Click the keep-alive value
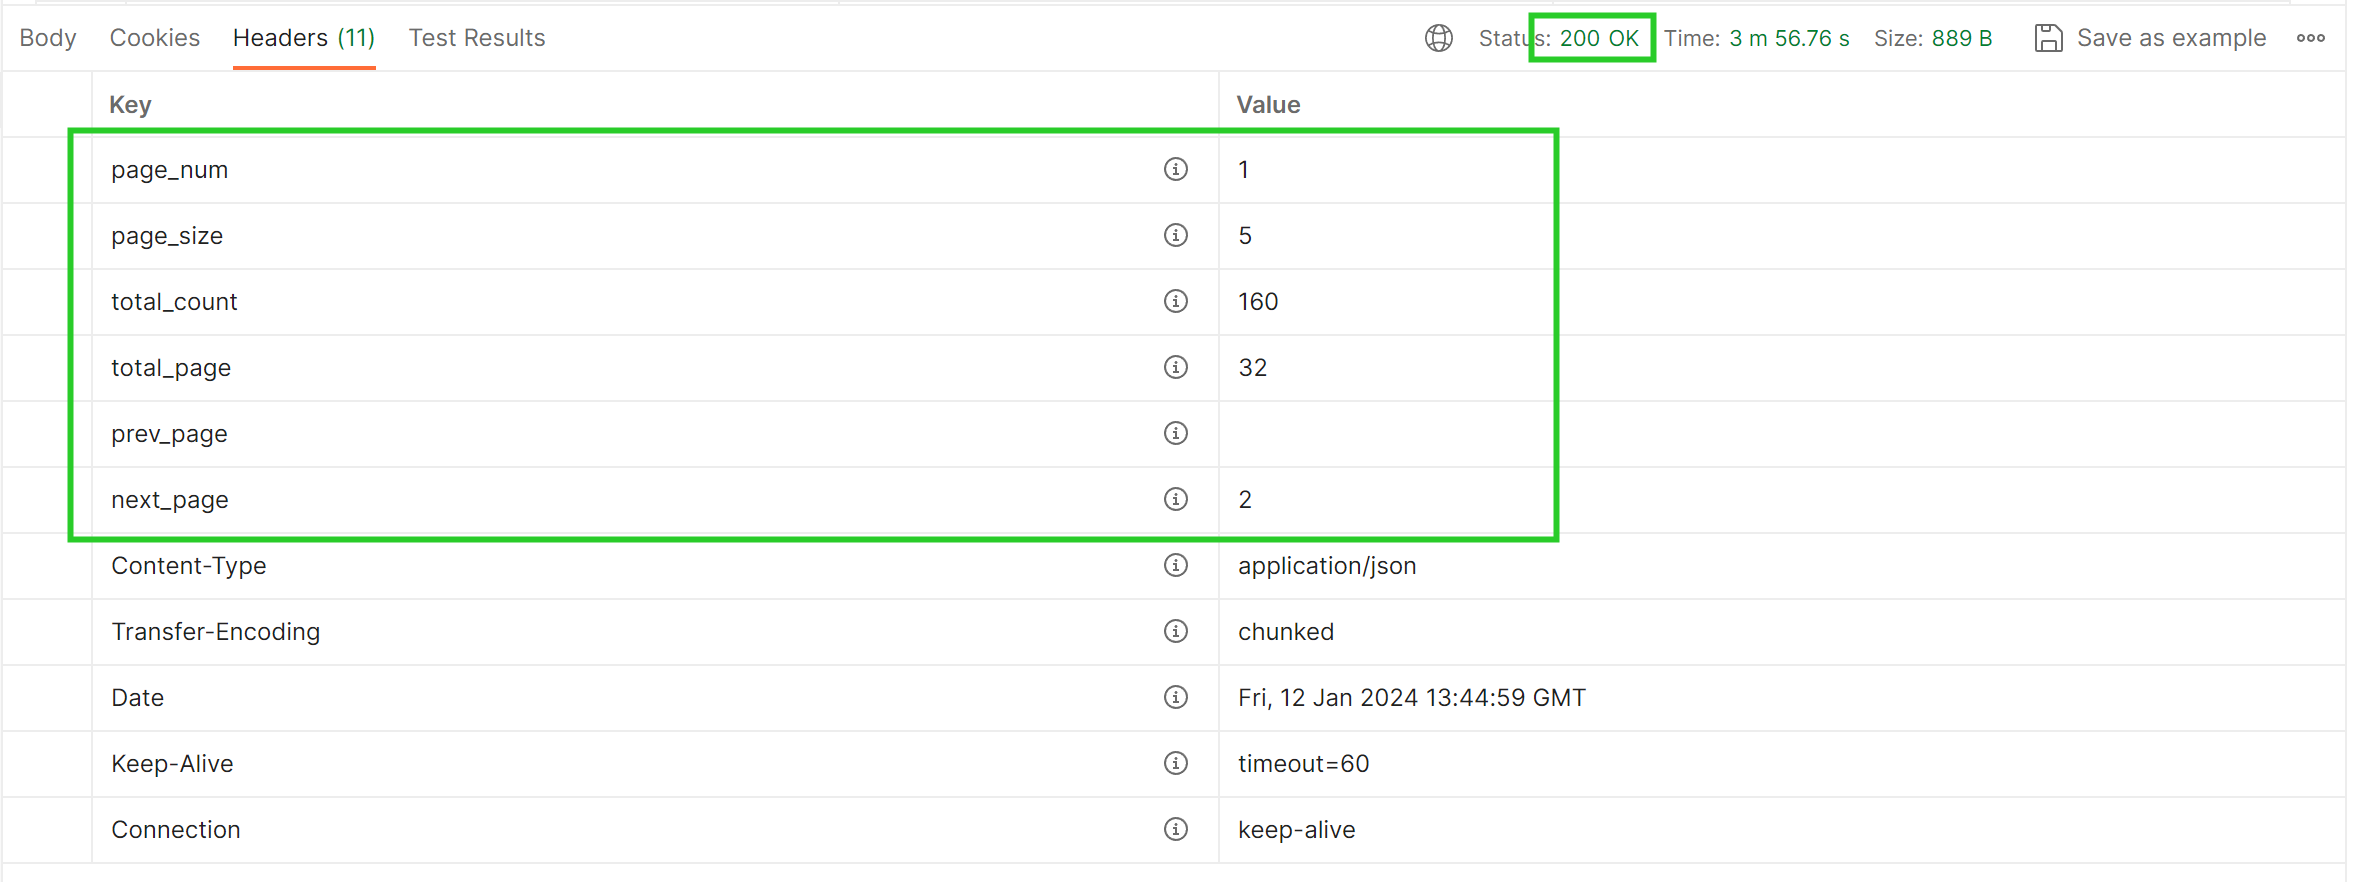The image size is (2354, 882). 1297,830
